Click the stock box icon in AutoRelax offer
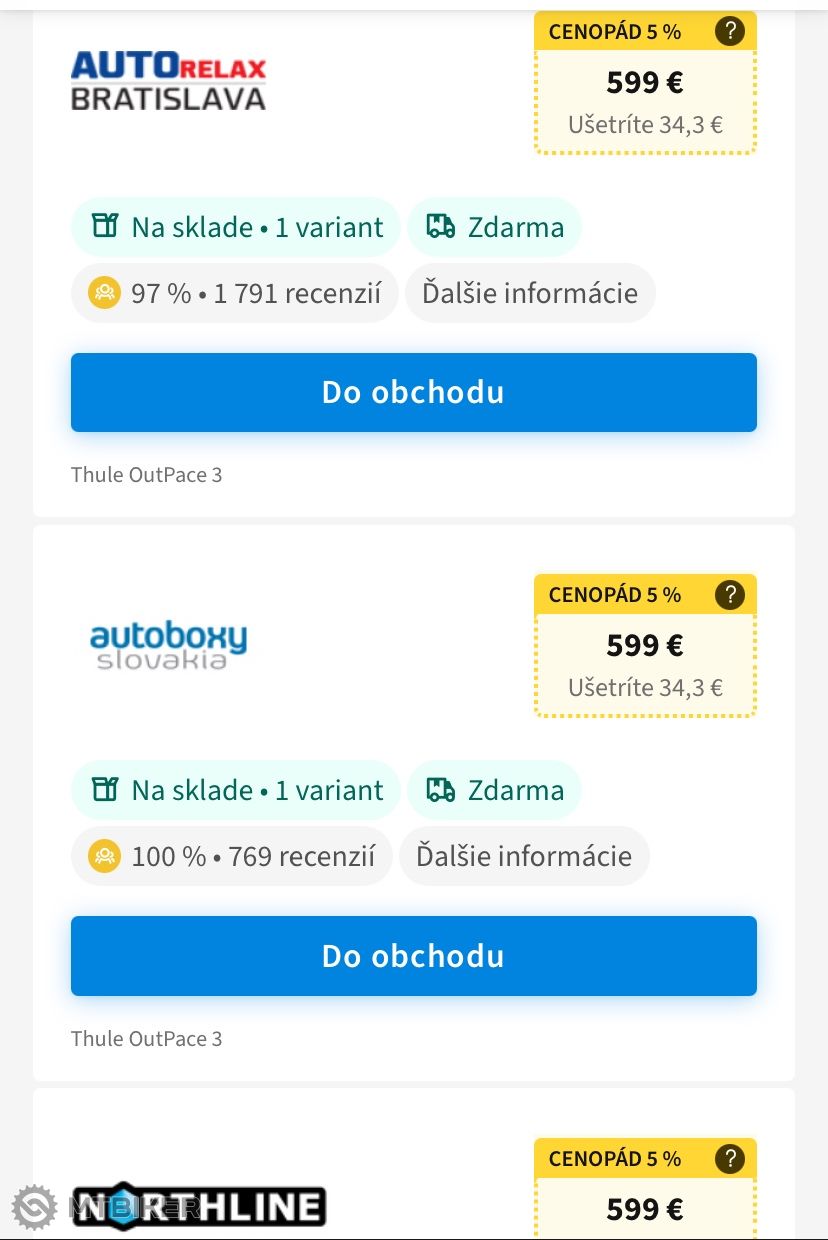 point(105,226)
